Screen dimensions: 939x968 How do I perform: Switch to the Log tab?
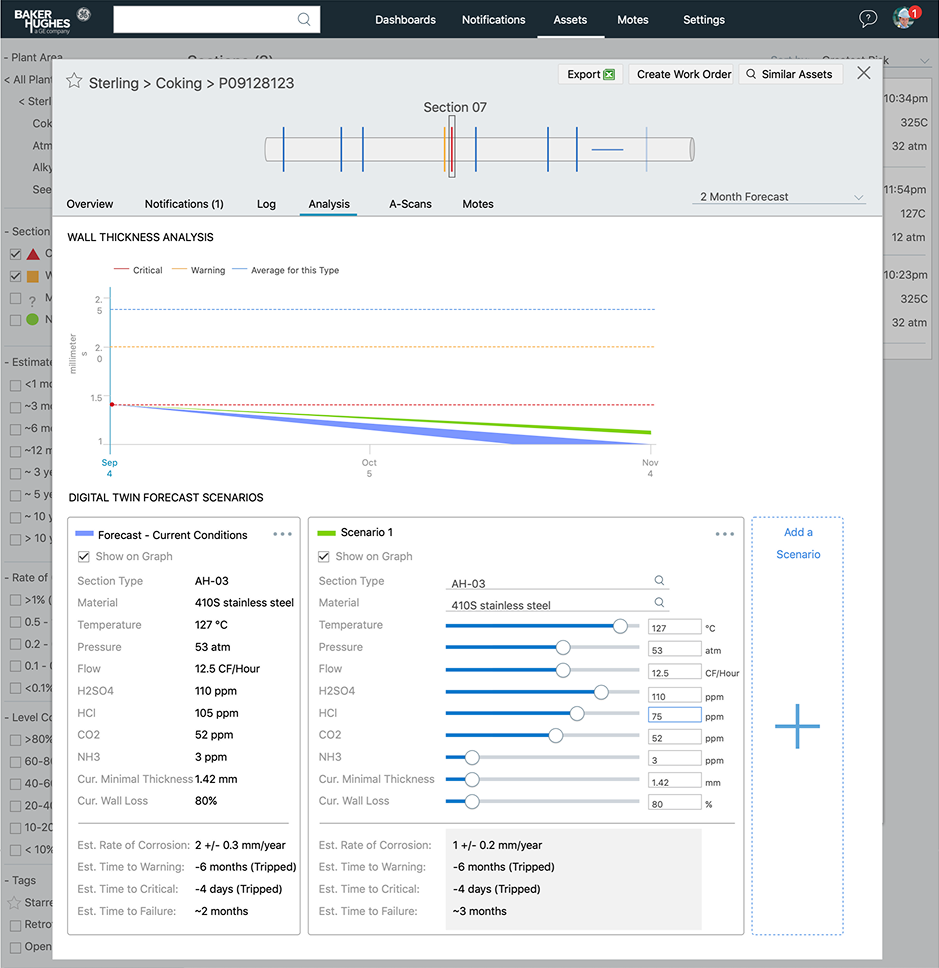(266, 204)
